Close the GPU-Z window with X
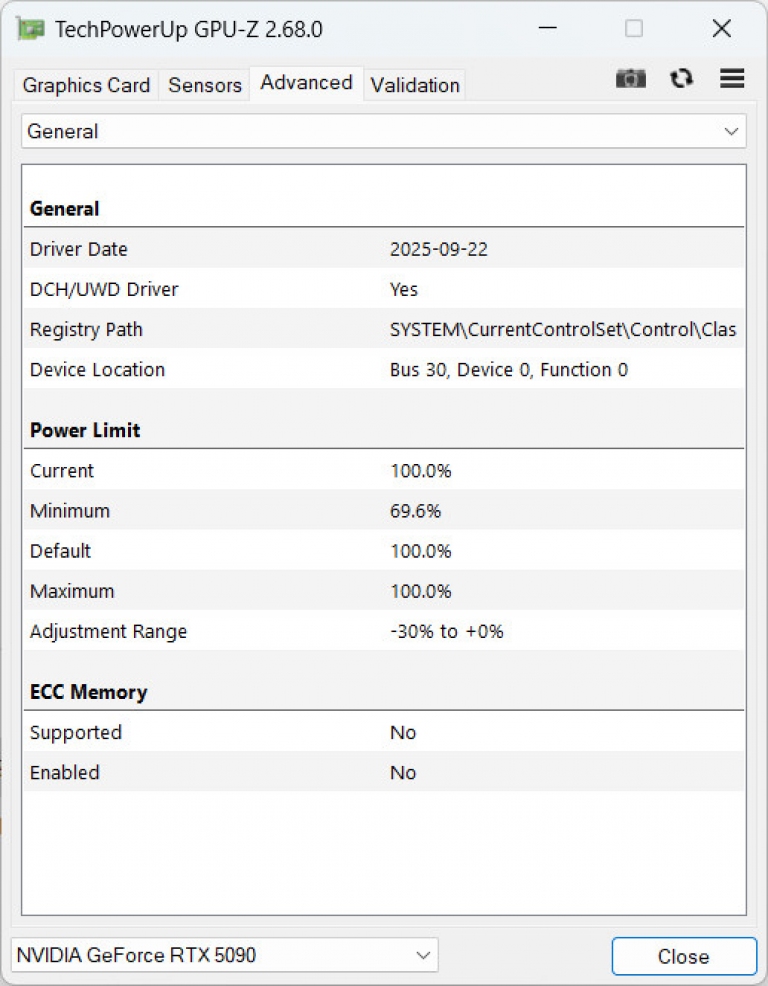 [x=721, y=29]
